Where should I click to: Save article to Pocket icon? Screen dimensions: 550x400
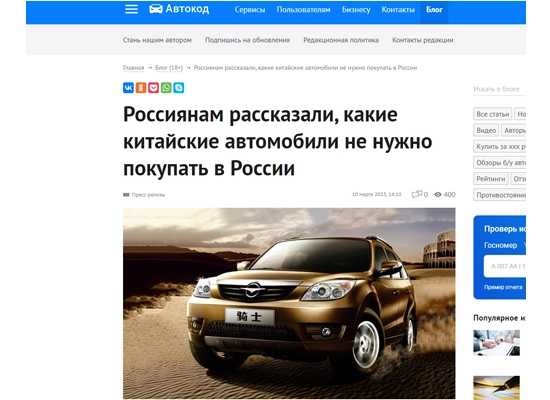tap(154, 87)
